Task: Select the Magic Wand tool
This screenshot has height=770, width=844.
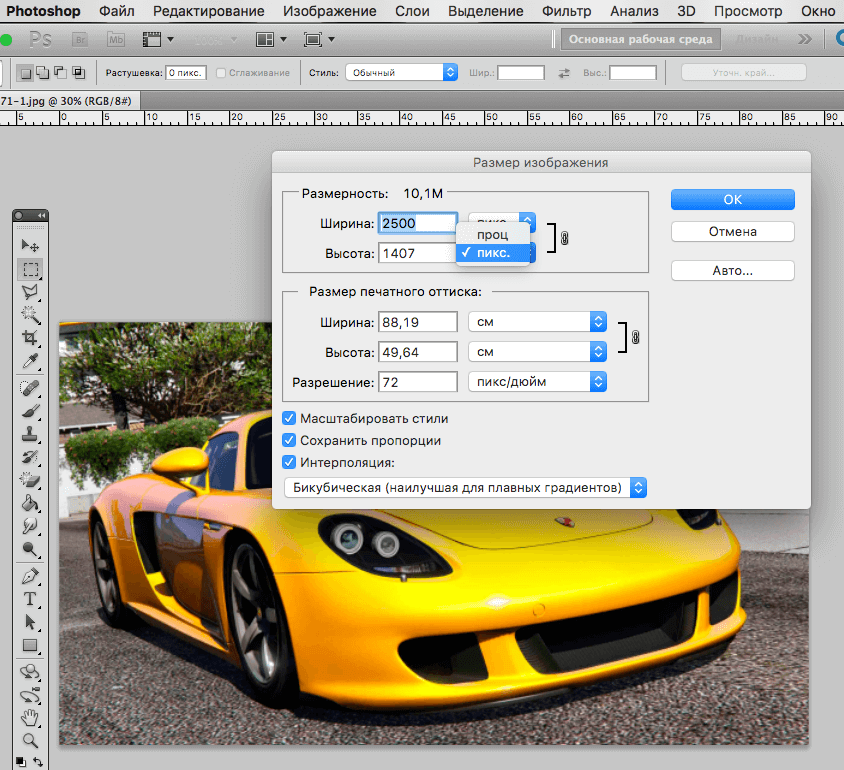Action: coord(31,315)
